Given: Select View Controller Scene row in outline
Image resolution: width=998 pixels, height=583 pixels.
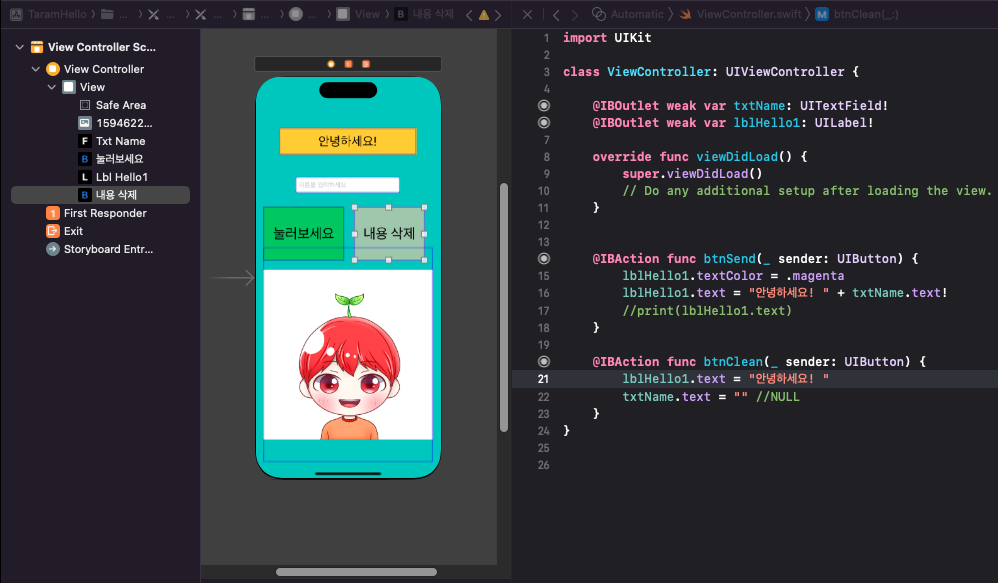Looking at the screenshot, I should [x=101, y=47].
